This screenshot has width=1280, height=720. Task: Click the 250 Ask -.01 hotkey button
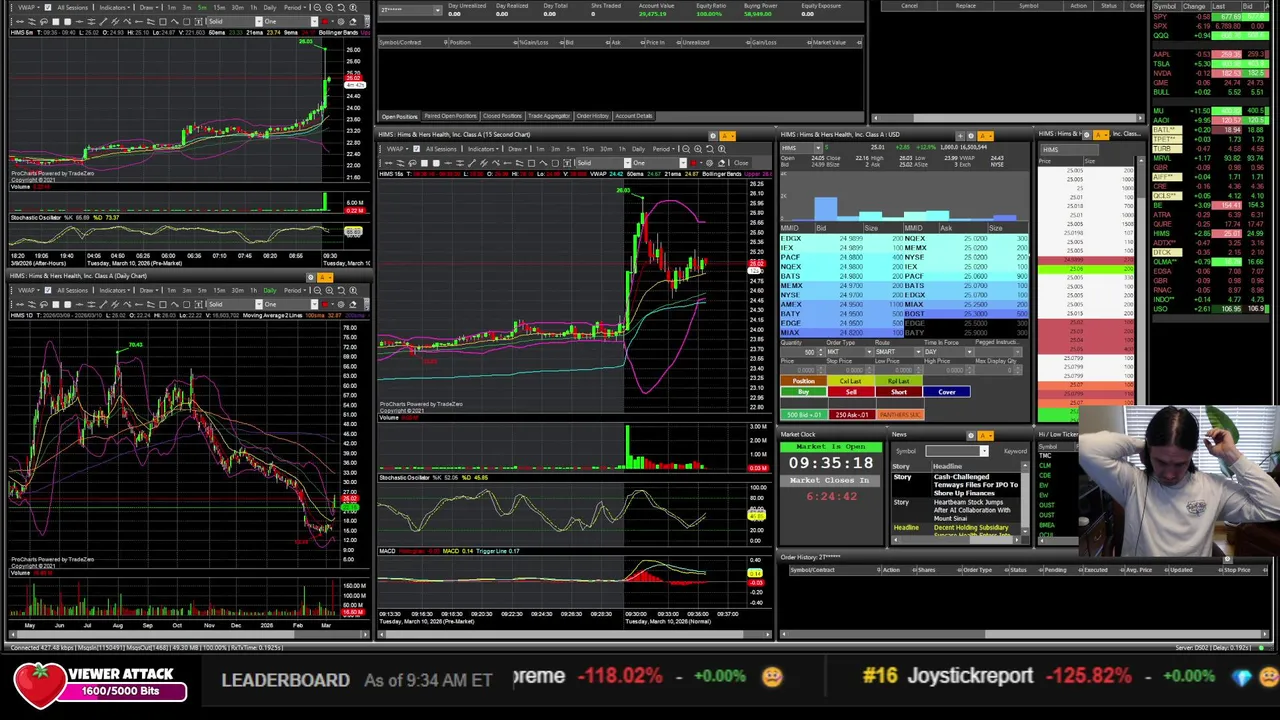pos(851,415)
